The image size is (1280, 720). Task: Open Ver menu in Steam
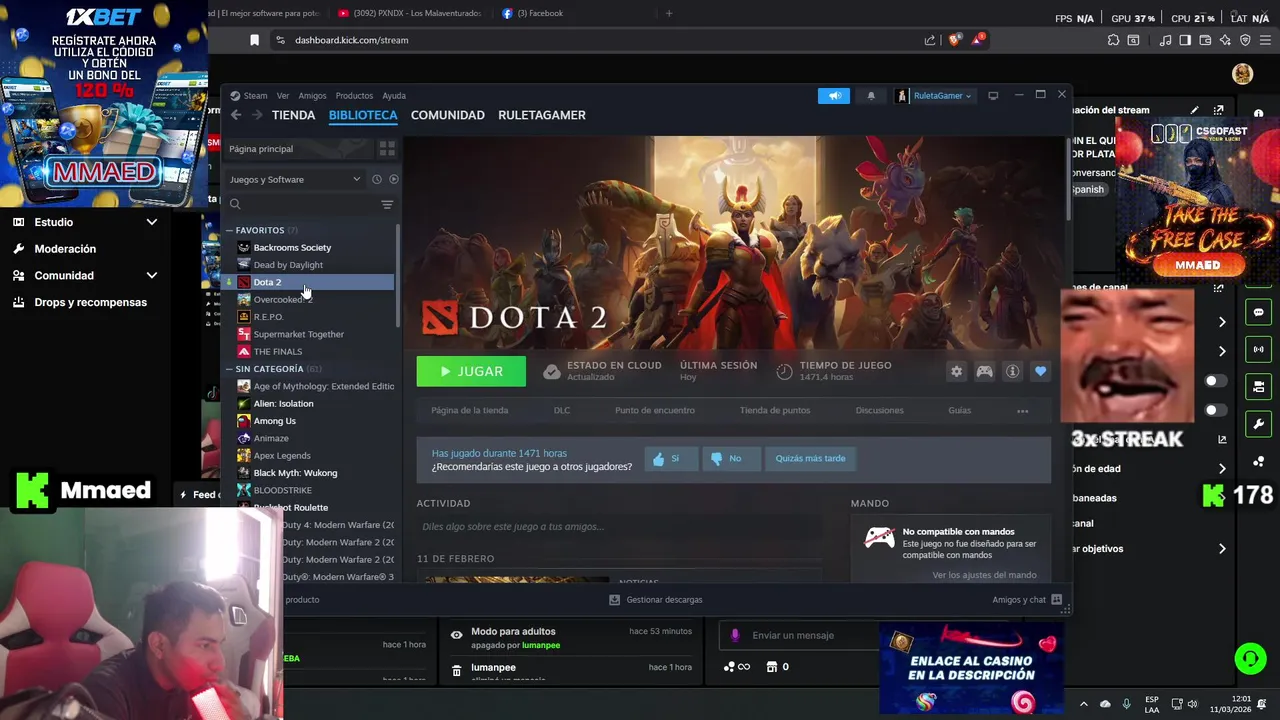coord(283,96)
